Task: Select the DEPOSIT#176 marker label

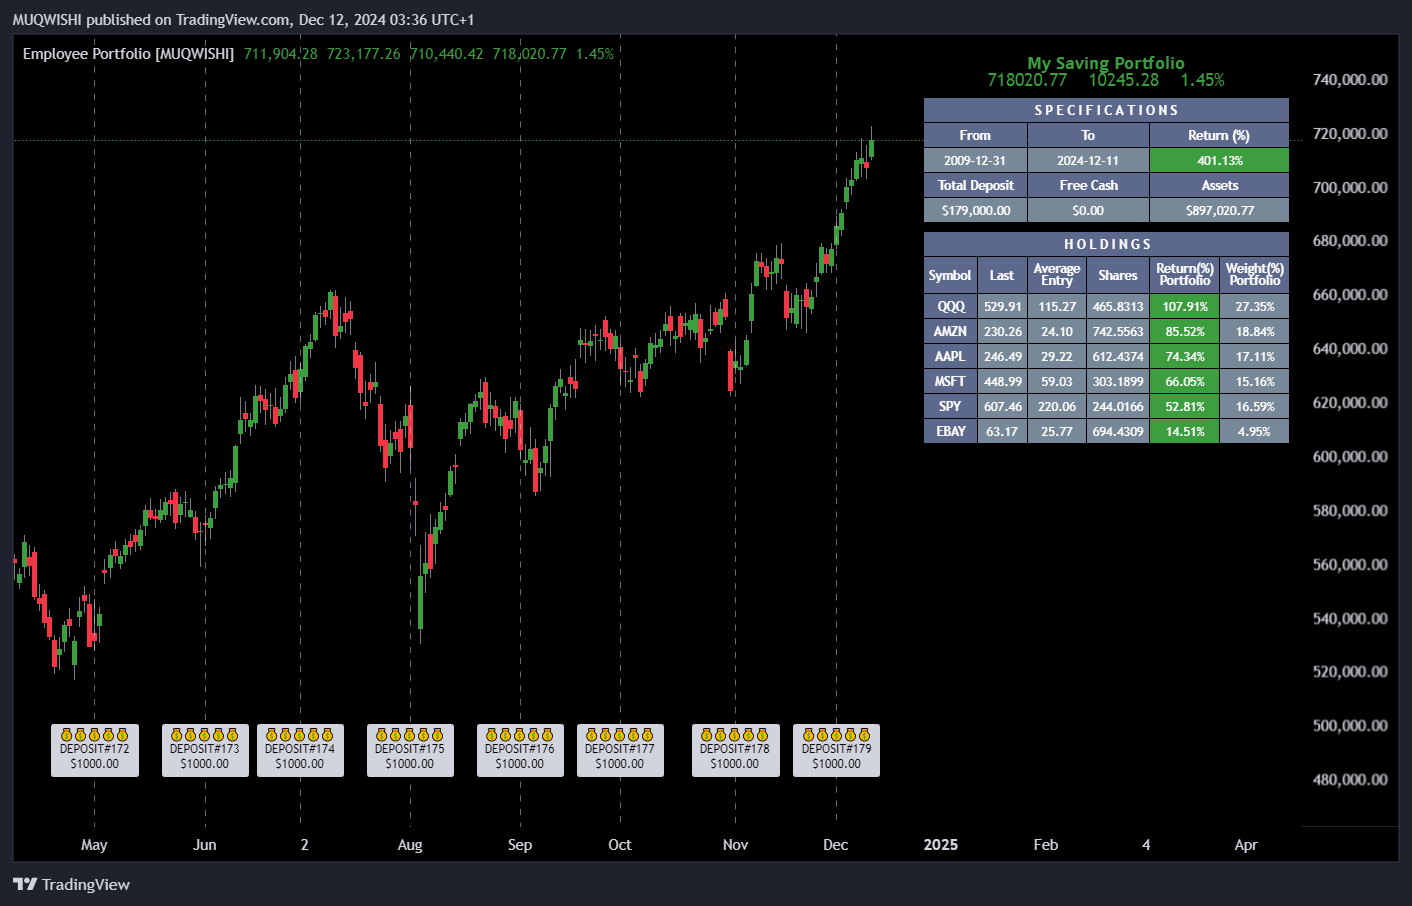Action: [520, 750]
